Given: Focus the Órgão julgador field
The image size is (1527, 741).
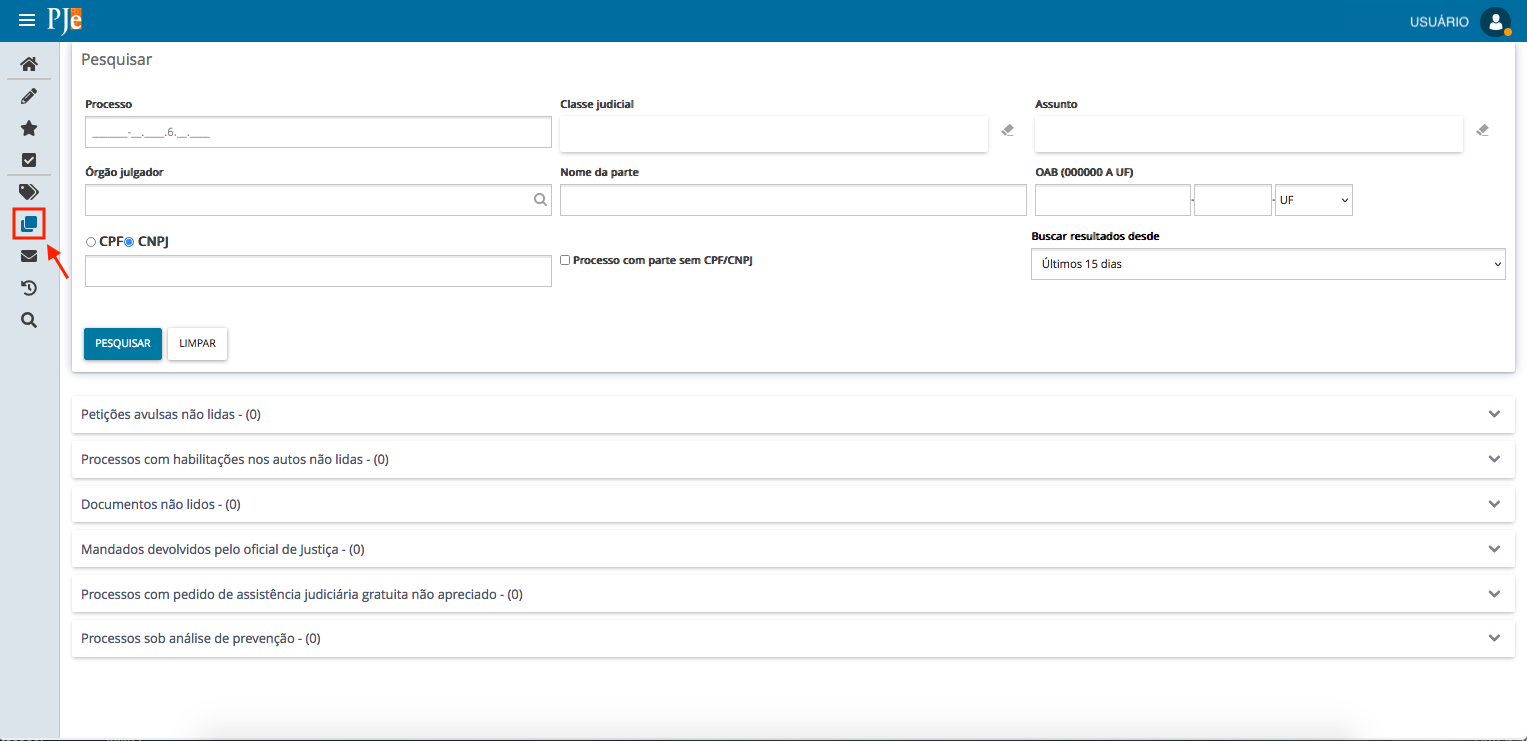Looking at the screenshot, I should [x=318, y=200].
